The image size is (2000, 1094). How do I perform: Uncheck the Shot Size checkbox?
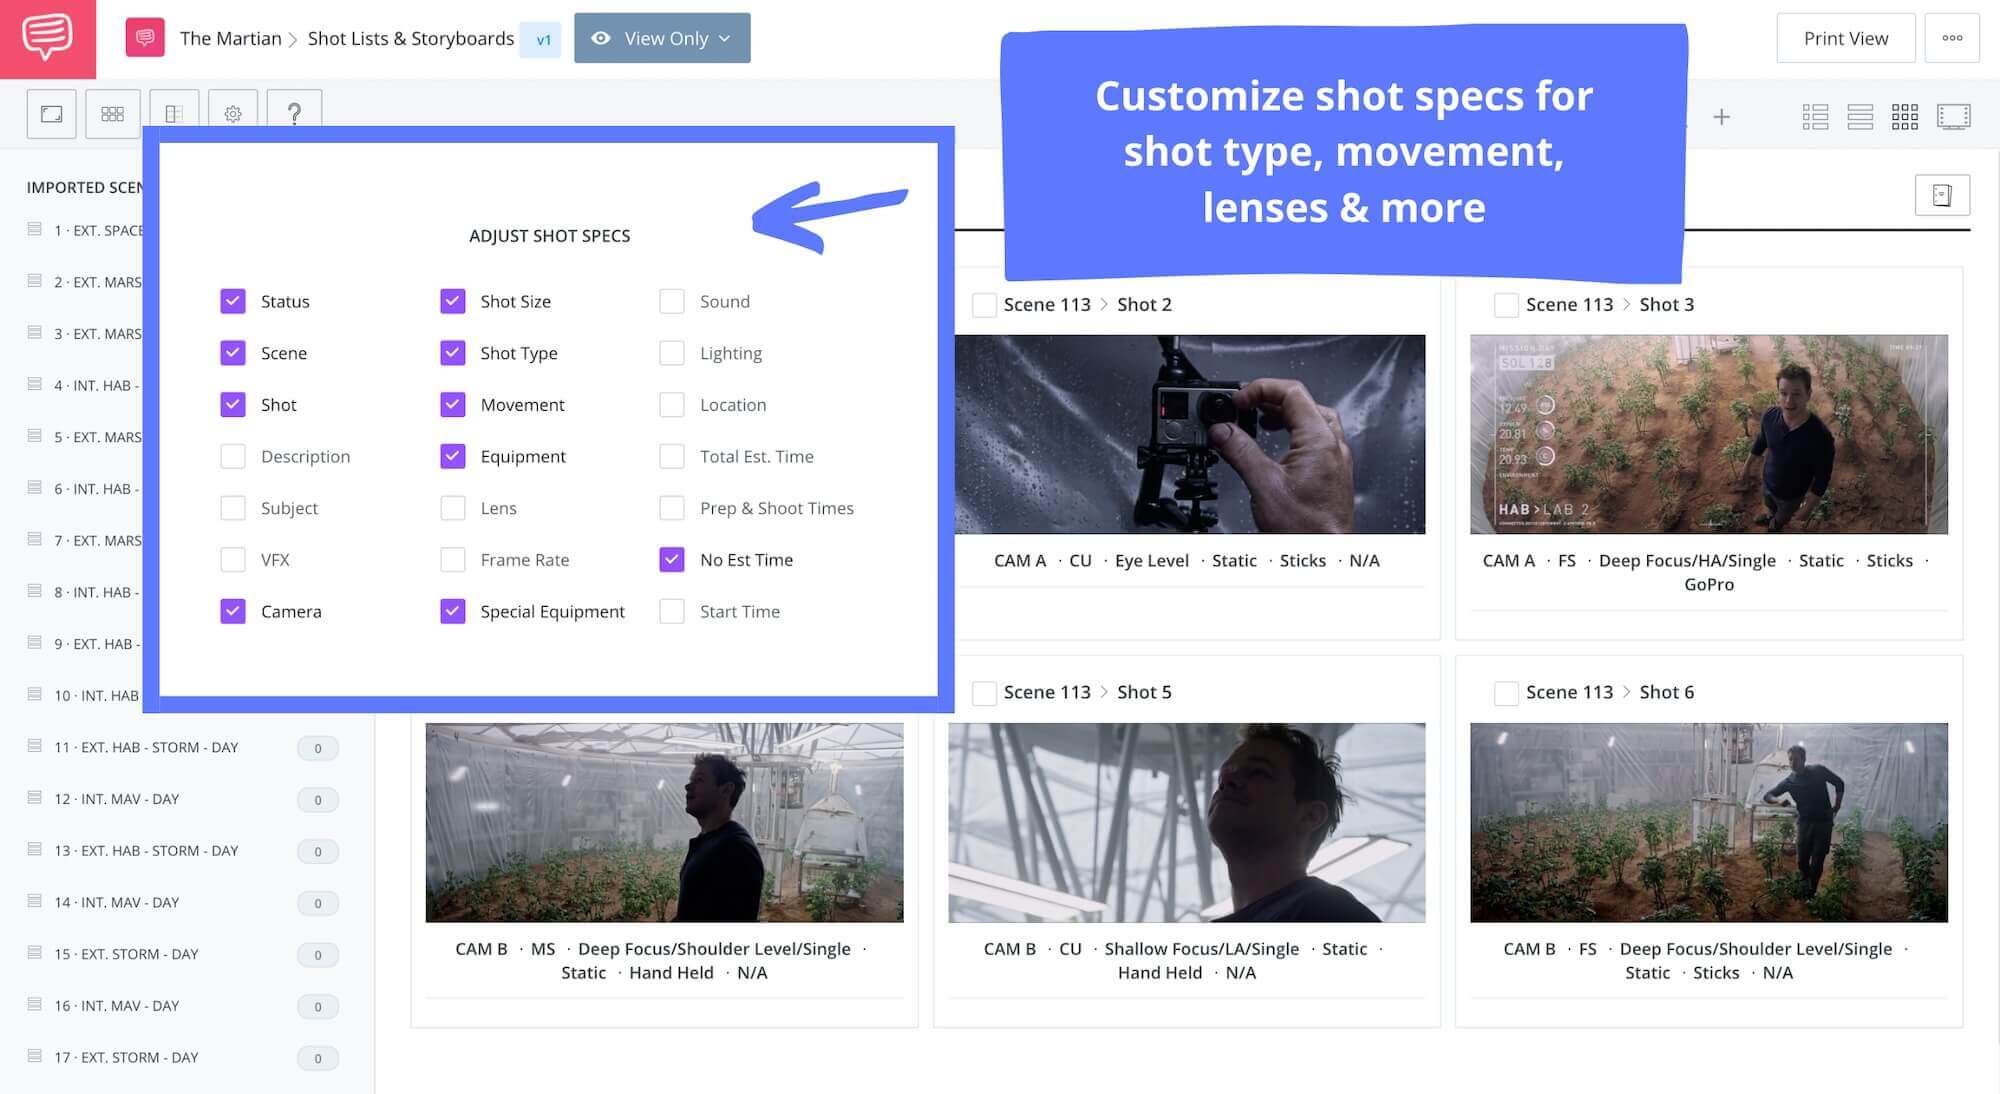[x=453, y=301]
